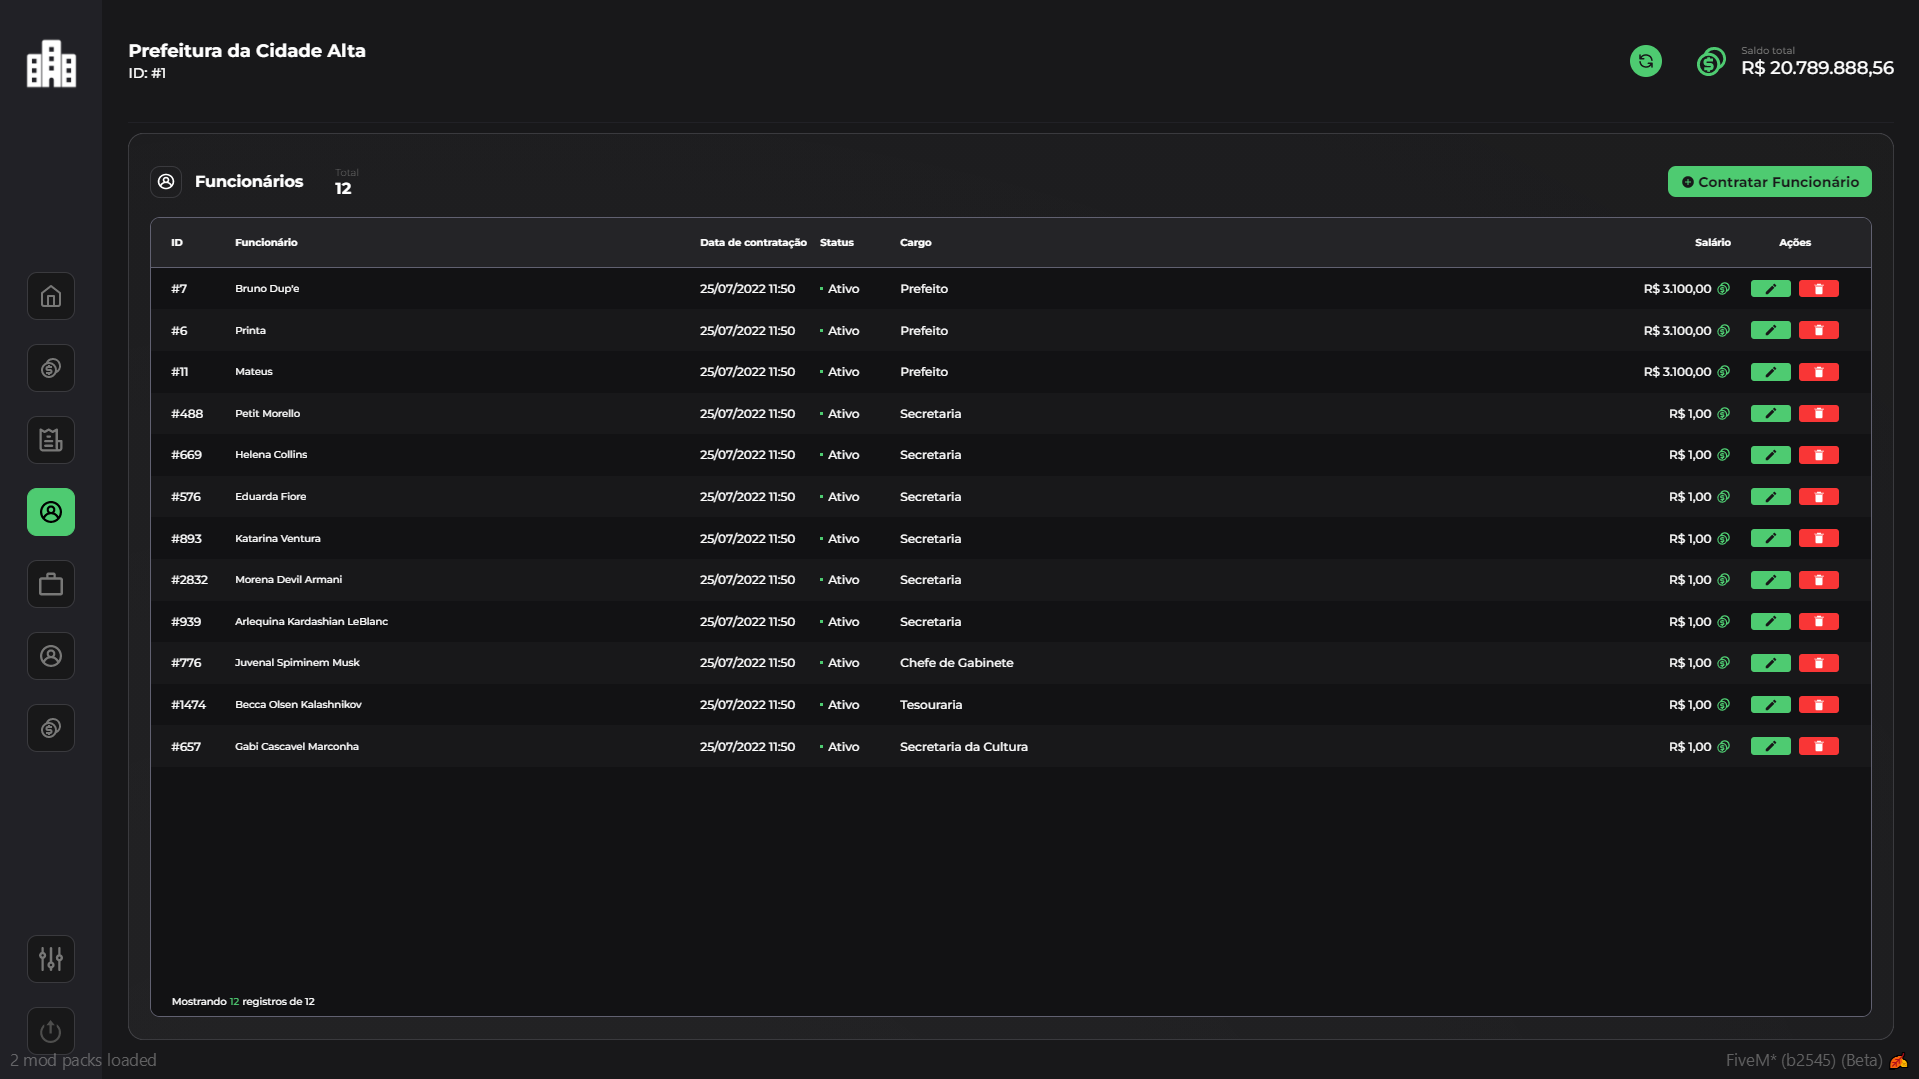
Task: Click Contratar Funcionário button
Action: [x=1769, y=182]
